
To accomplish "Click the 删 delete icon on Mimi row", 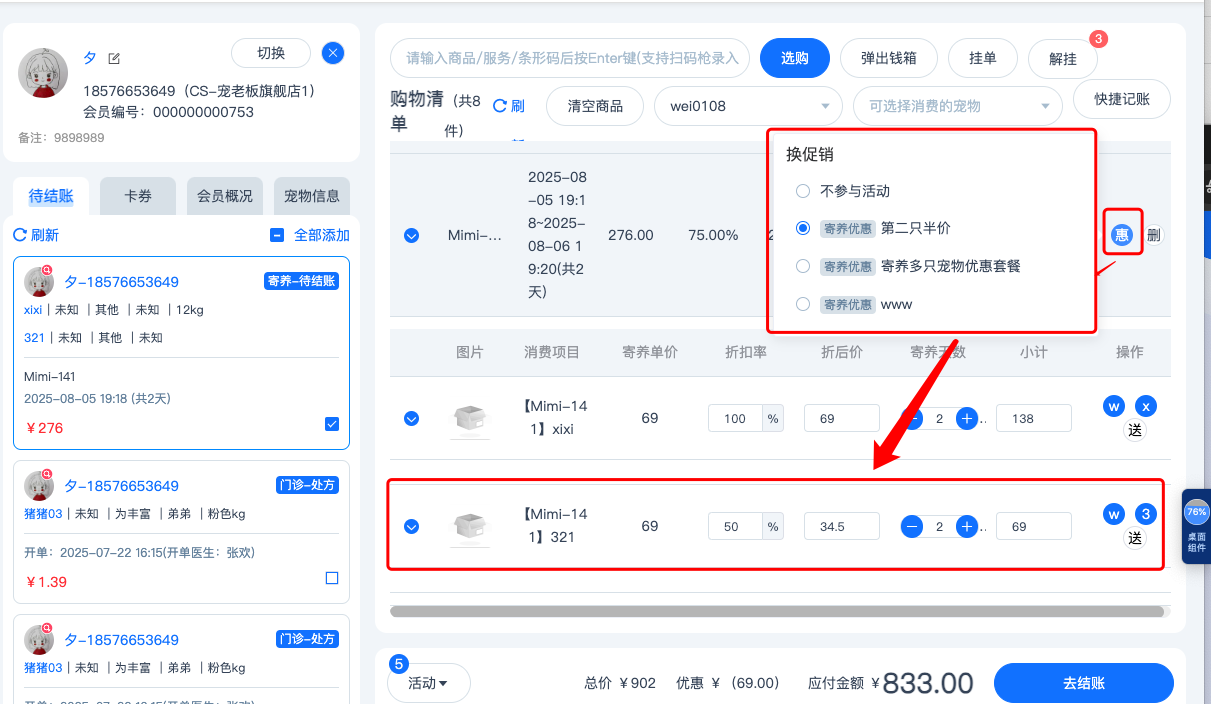I will click(x=1153, y=236).
